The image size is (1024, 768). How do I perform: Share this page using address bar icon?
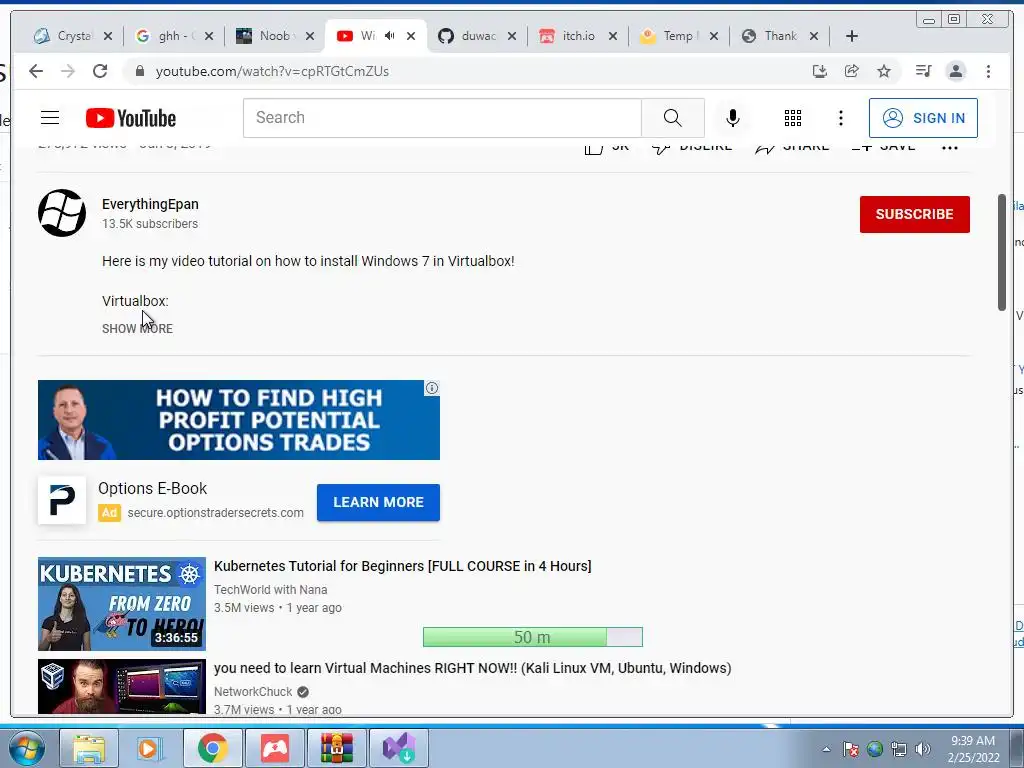(852, 71)
